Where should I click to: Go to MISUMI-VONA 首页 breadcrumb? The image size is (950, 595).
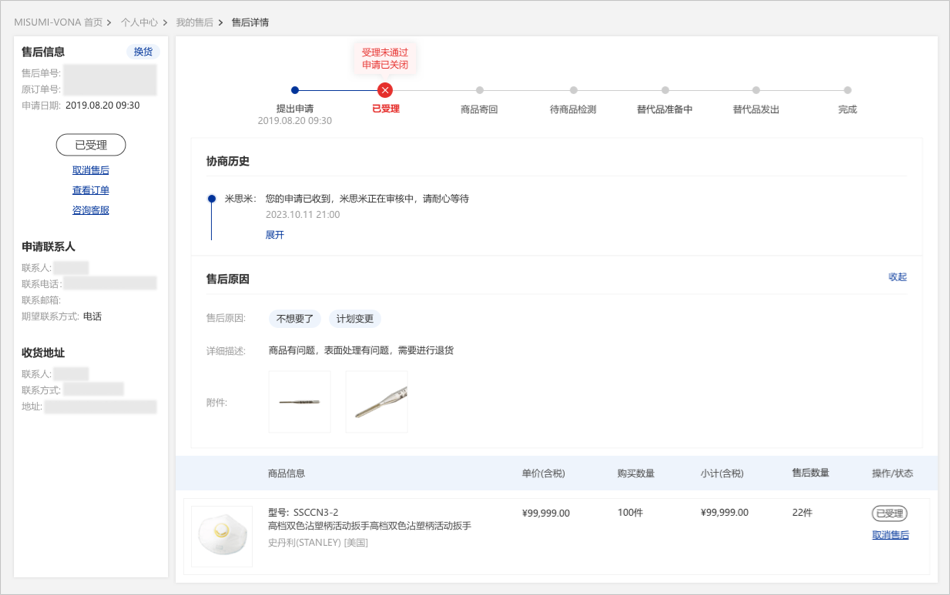[x=58, y=22]
